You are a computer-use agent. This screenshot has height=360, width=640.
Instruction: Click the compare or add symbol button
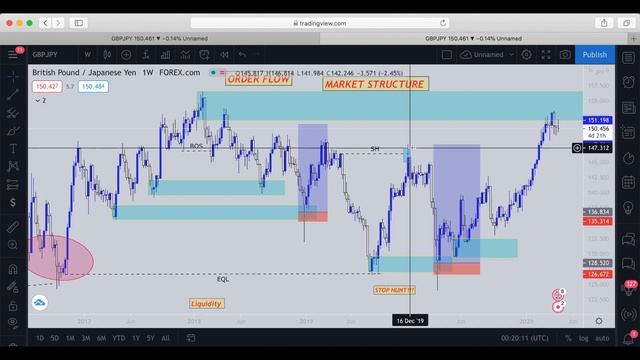(126, 54)
